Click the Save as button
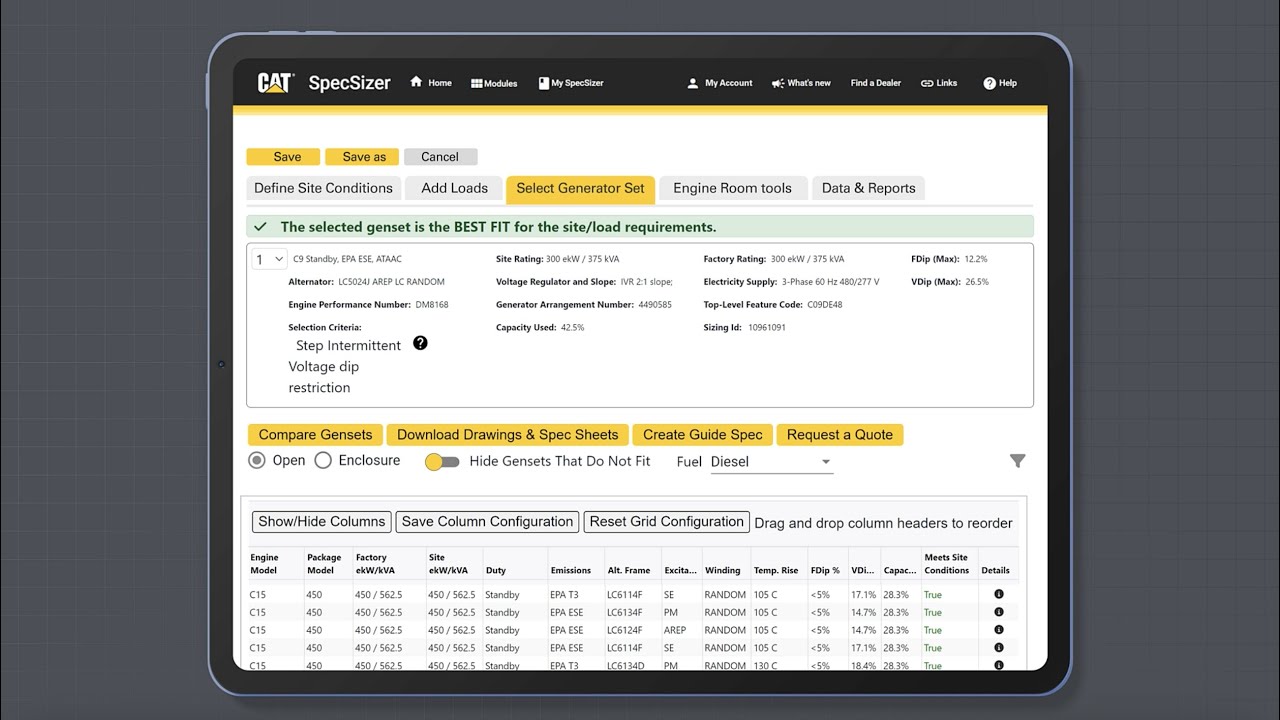1280x720 pixels. click(364, 157)
